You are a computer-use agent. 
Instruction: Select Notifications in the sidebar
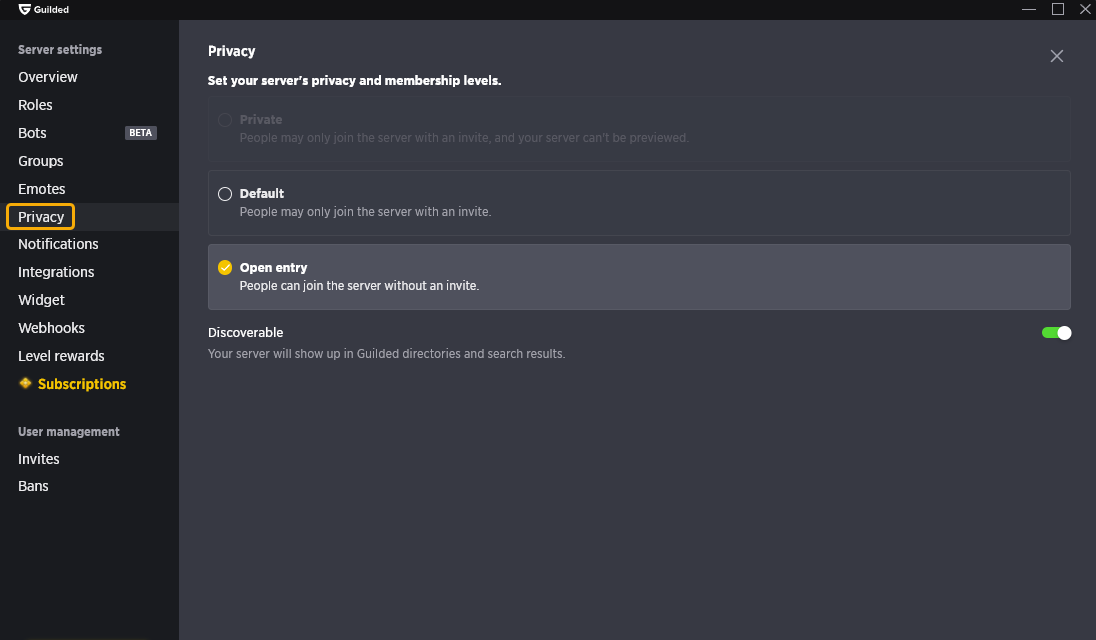pos(58,244)
